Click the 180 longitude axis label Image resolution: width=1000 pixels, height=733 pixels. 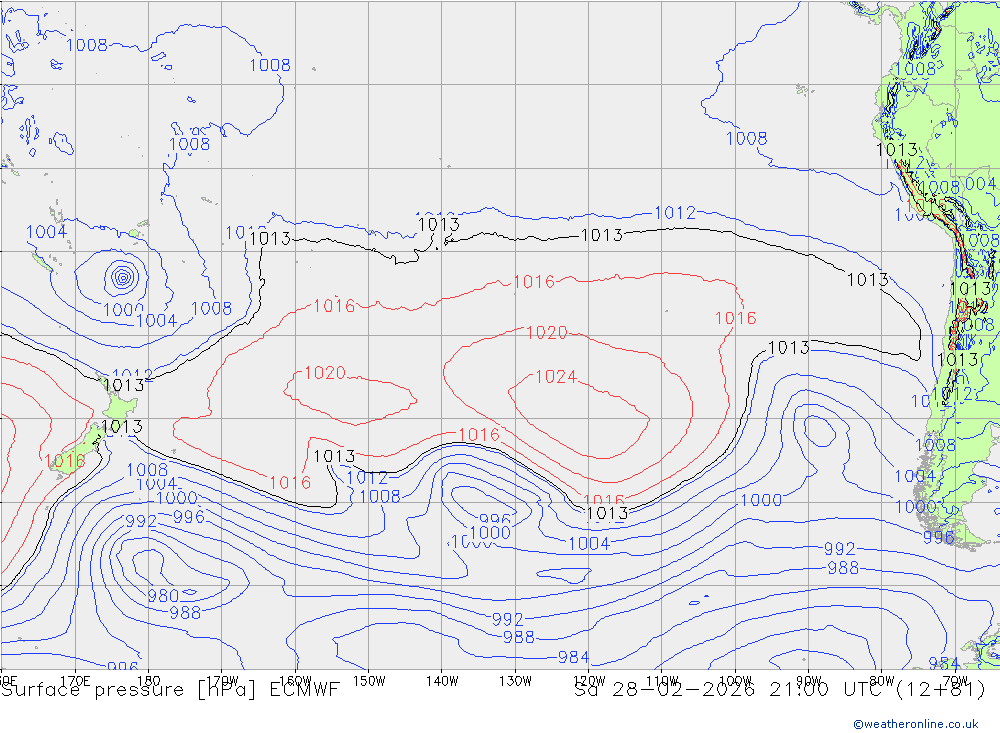click(149, 681)
